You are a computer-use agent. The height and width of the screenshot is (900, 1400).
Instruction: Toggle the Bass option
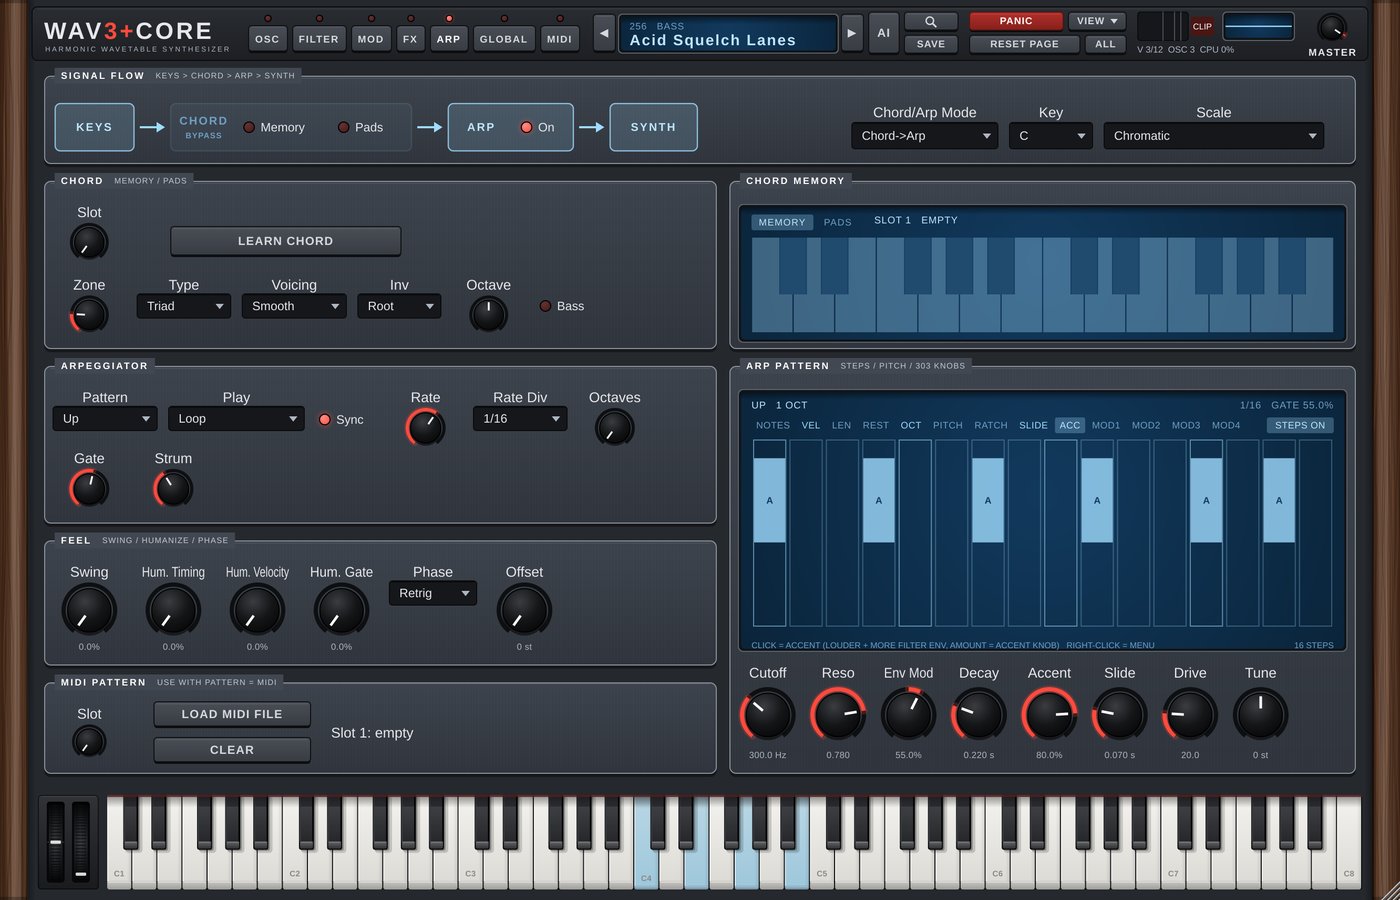coord(562,306)
